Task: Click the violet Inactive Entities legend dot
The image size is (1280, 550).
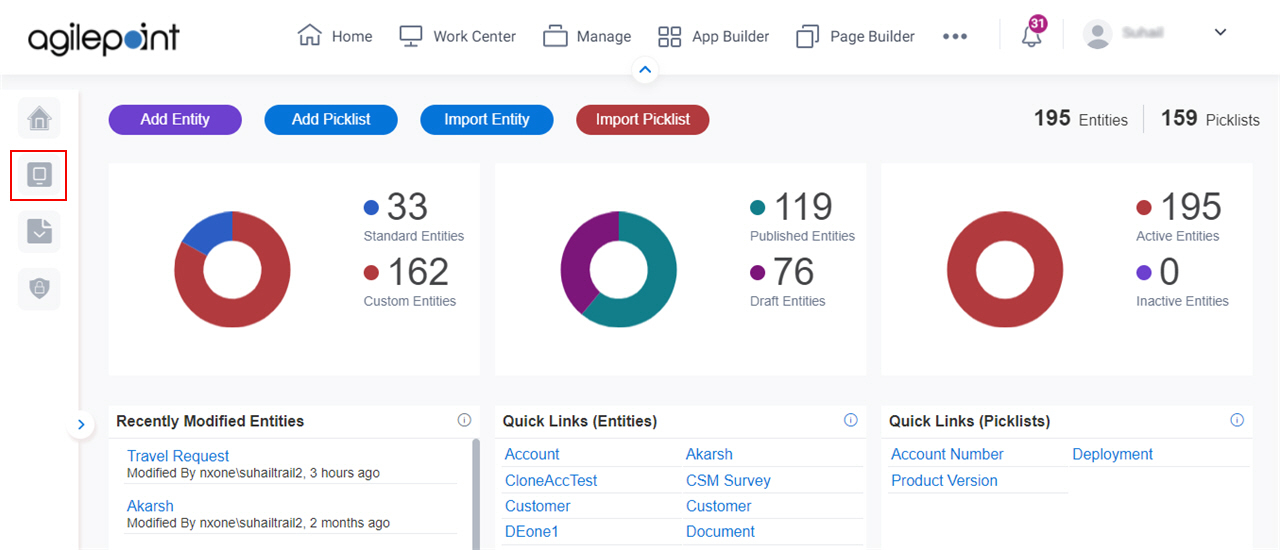Action: [x=1144, y=273]
